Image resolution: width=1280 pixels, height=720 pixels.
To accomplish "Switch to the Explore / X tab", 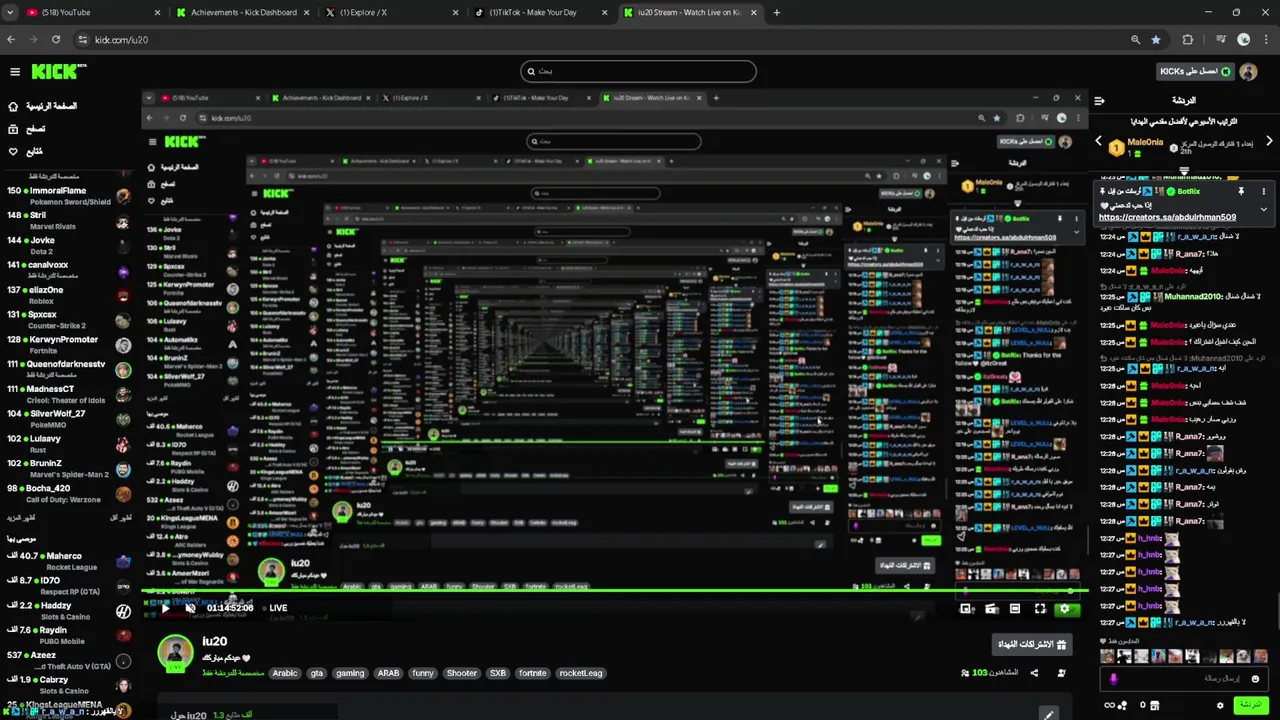I will pos(393,12).
